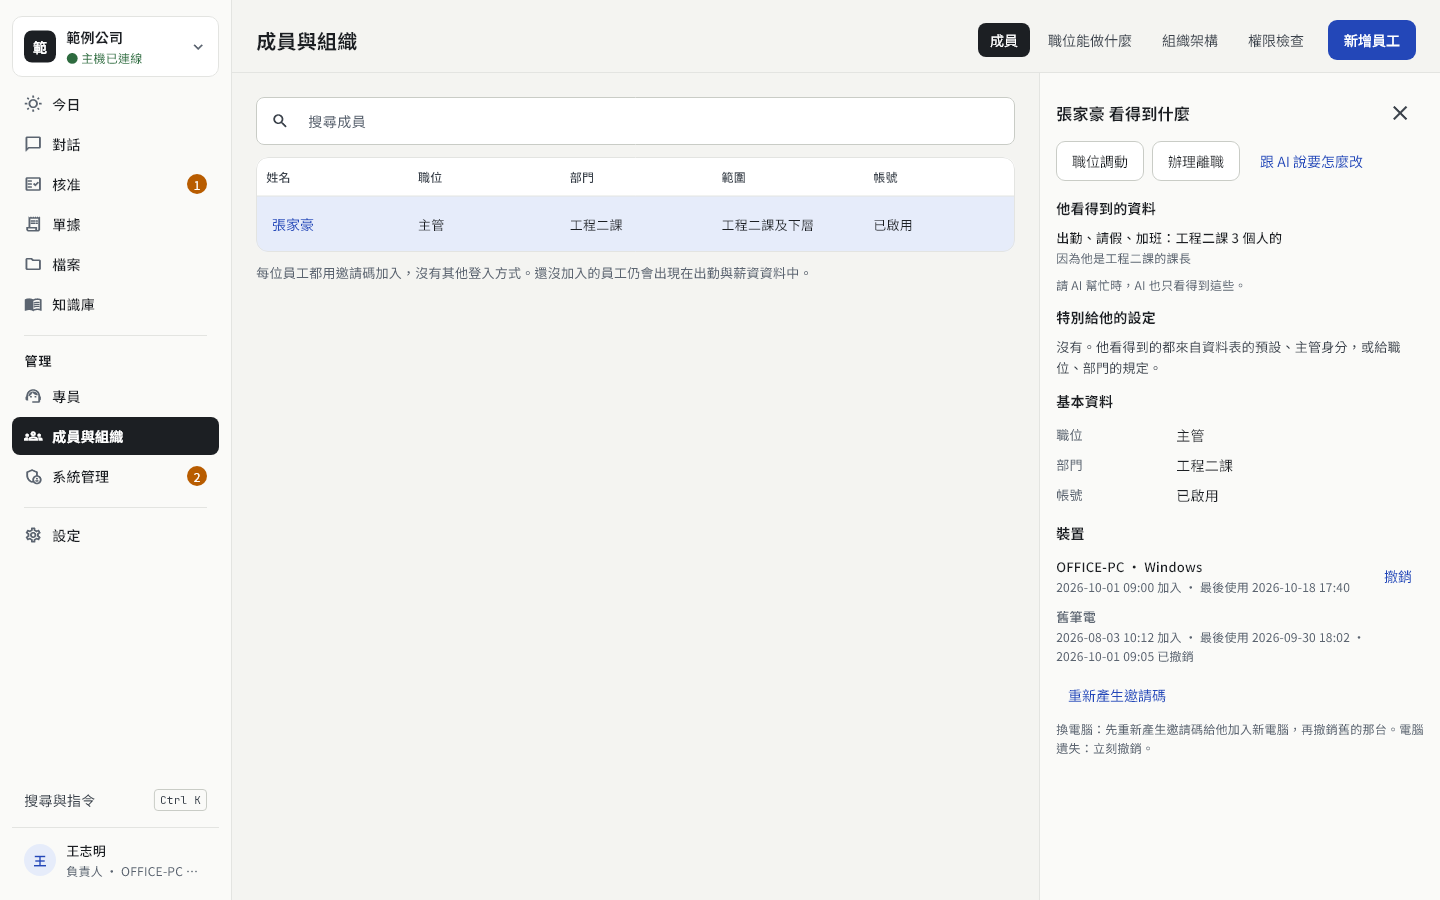This screenshot has height=900, width=1440.
Task: Open 對話 via its chat bubble icon
Action: click(x=33, y=144)
